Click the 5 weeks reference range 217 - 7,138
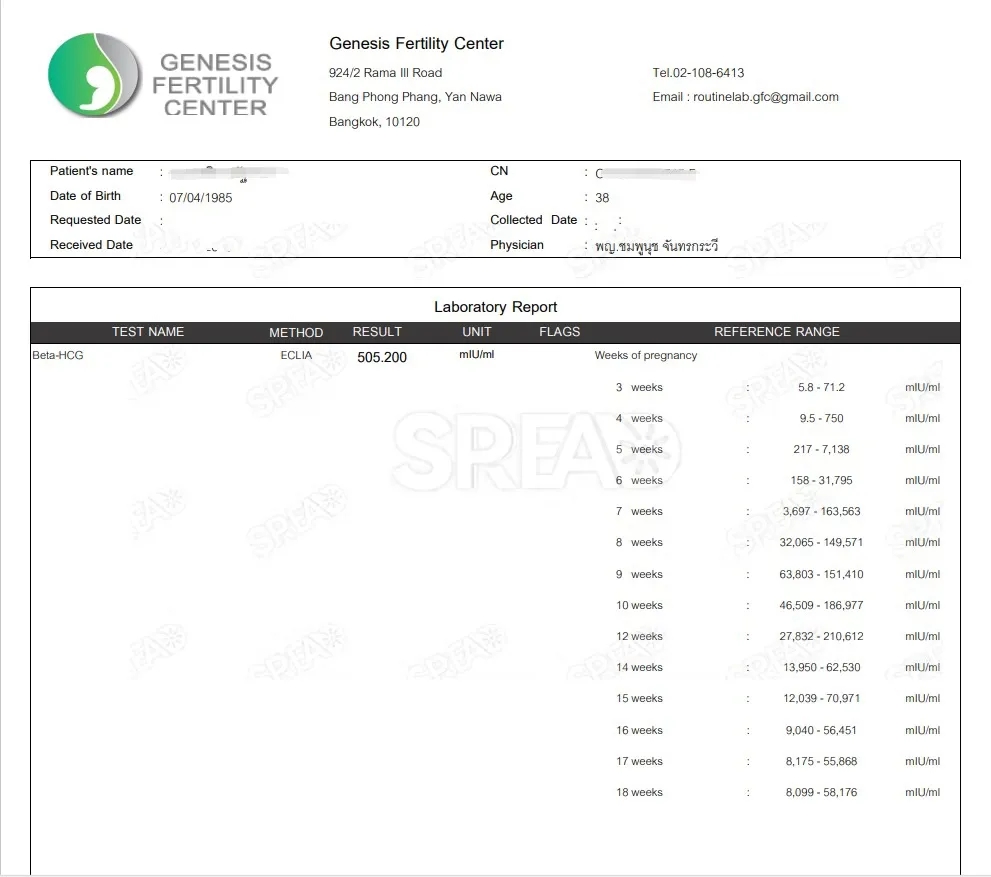 coord(821,450)
